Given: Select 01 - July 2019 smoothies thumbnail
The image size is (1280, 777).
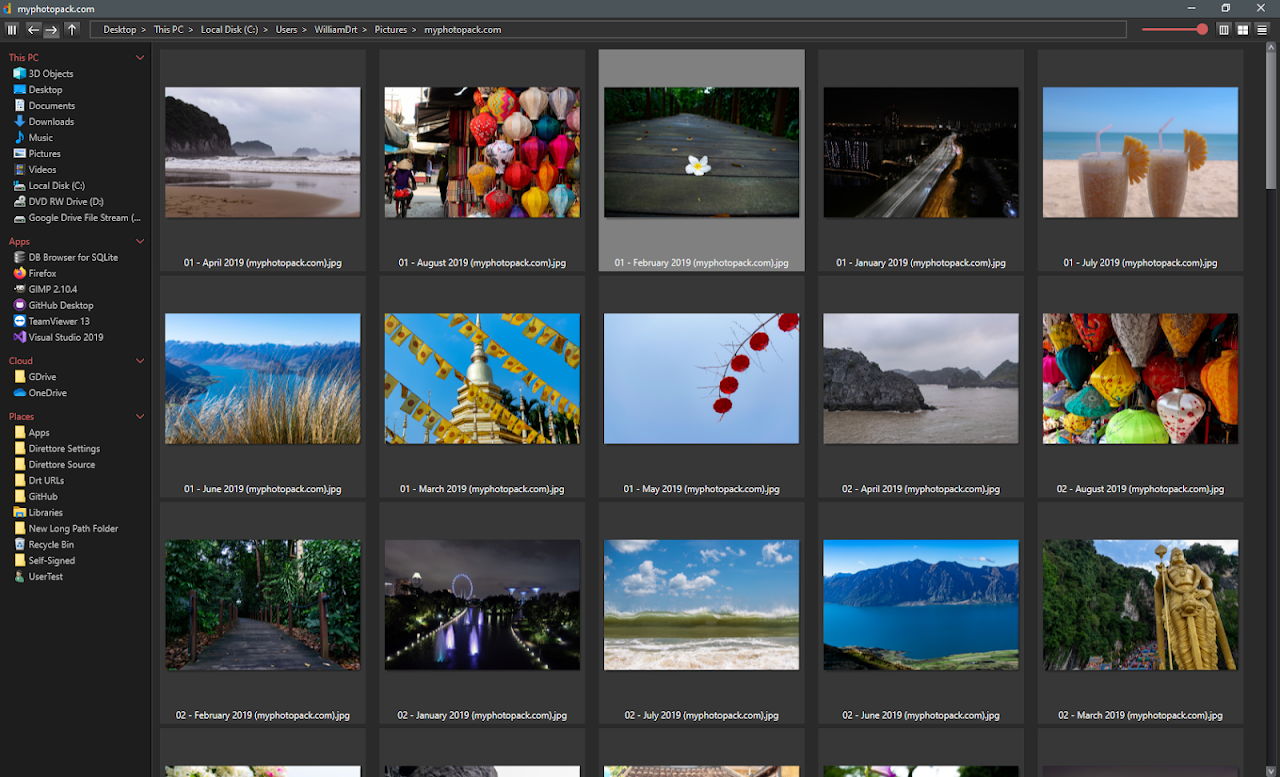Looking at the screenshot, I should point(1140,160).
